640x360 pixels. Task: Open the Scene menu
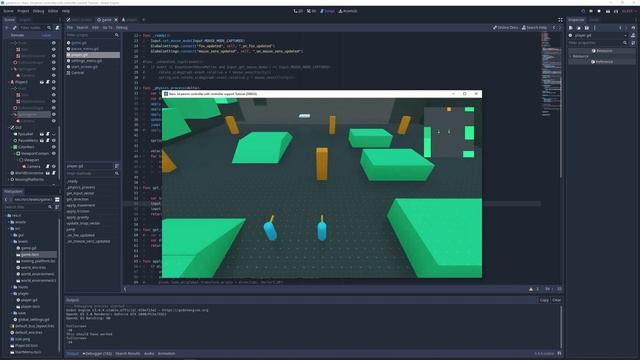(x=8, y=11)
